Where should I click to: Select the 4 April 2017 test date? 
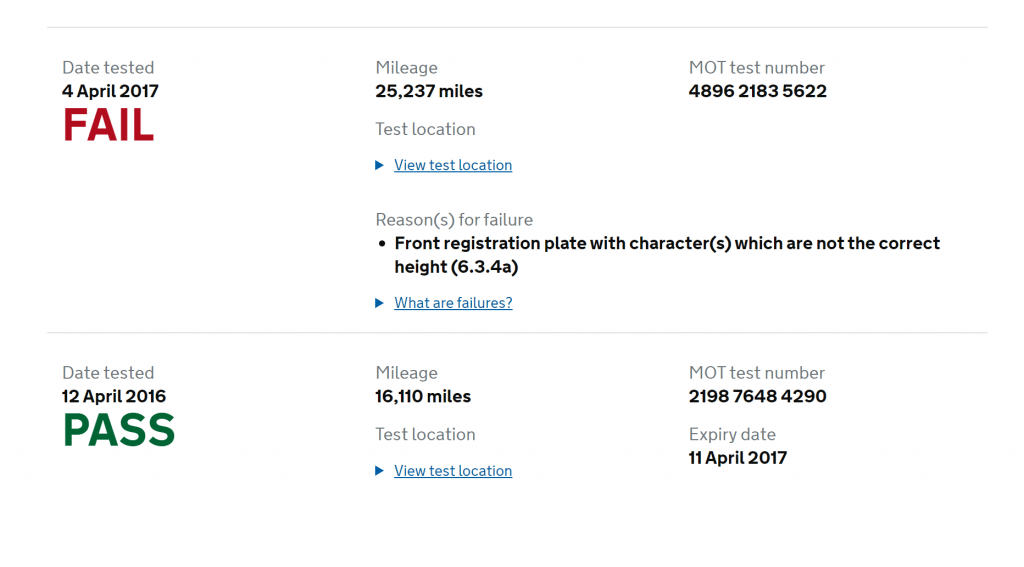110,91
